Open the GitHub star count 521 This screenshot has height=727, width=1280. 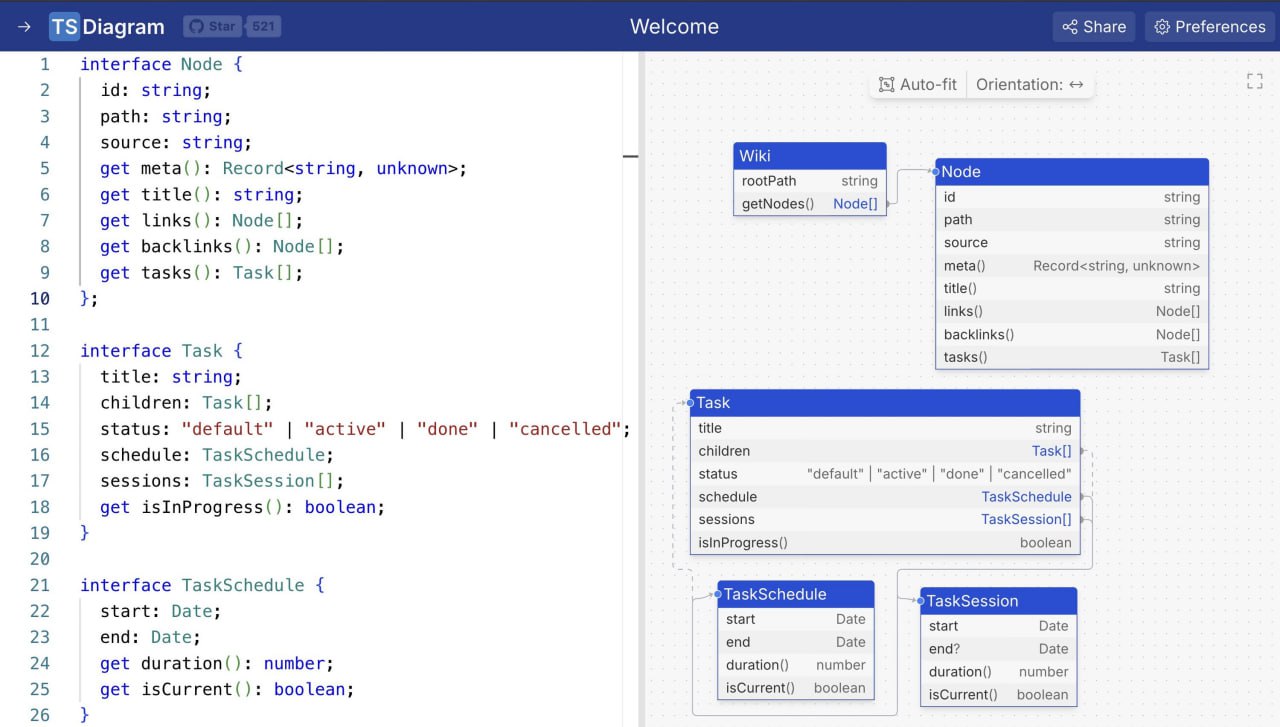[x=263, y=27]
